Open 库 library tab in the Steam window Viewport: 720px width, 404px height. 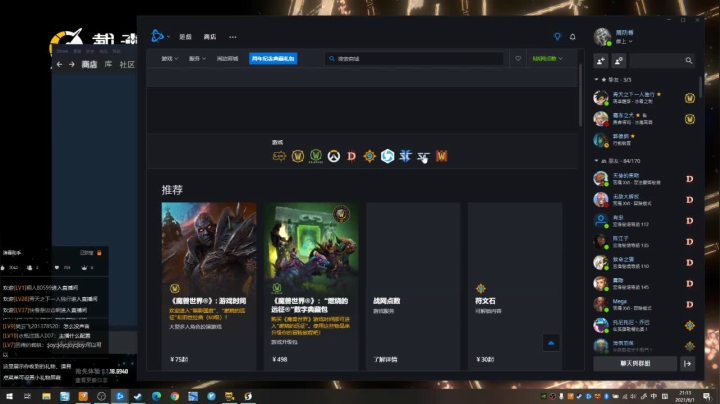coord(108,64)
